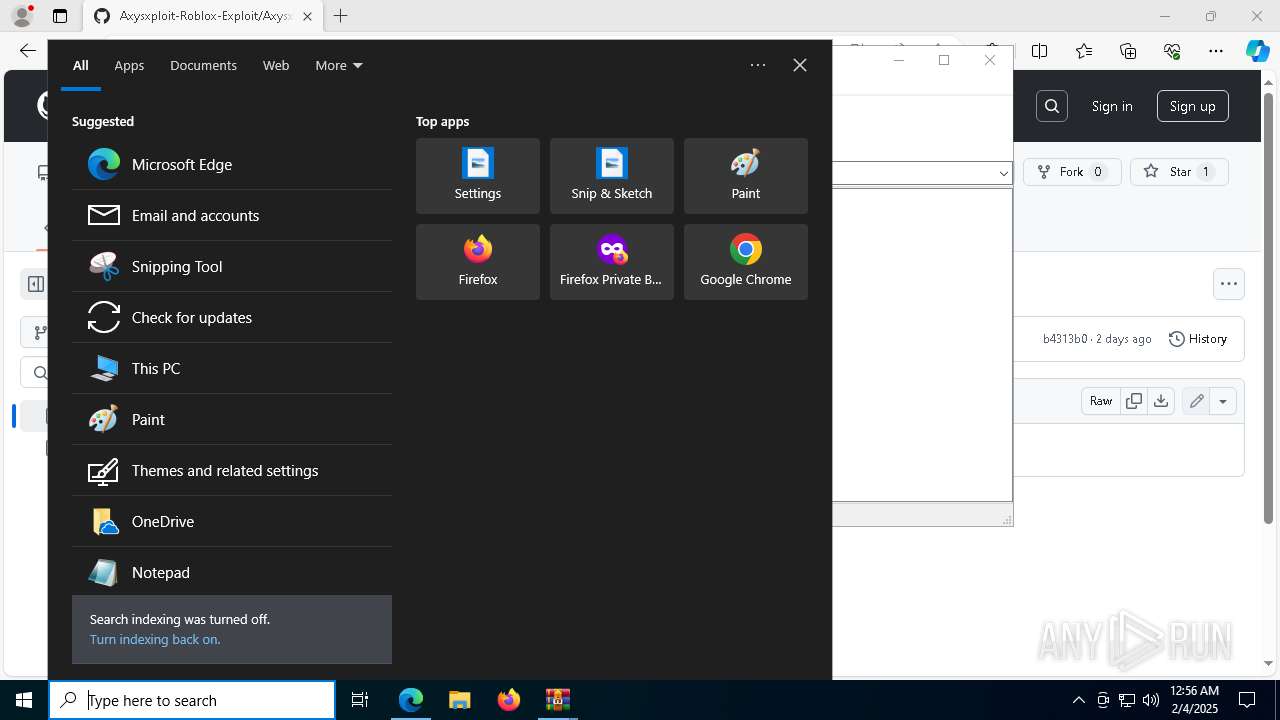
Task: Show hidden system tray icons
Action: tap(1078, 700)
